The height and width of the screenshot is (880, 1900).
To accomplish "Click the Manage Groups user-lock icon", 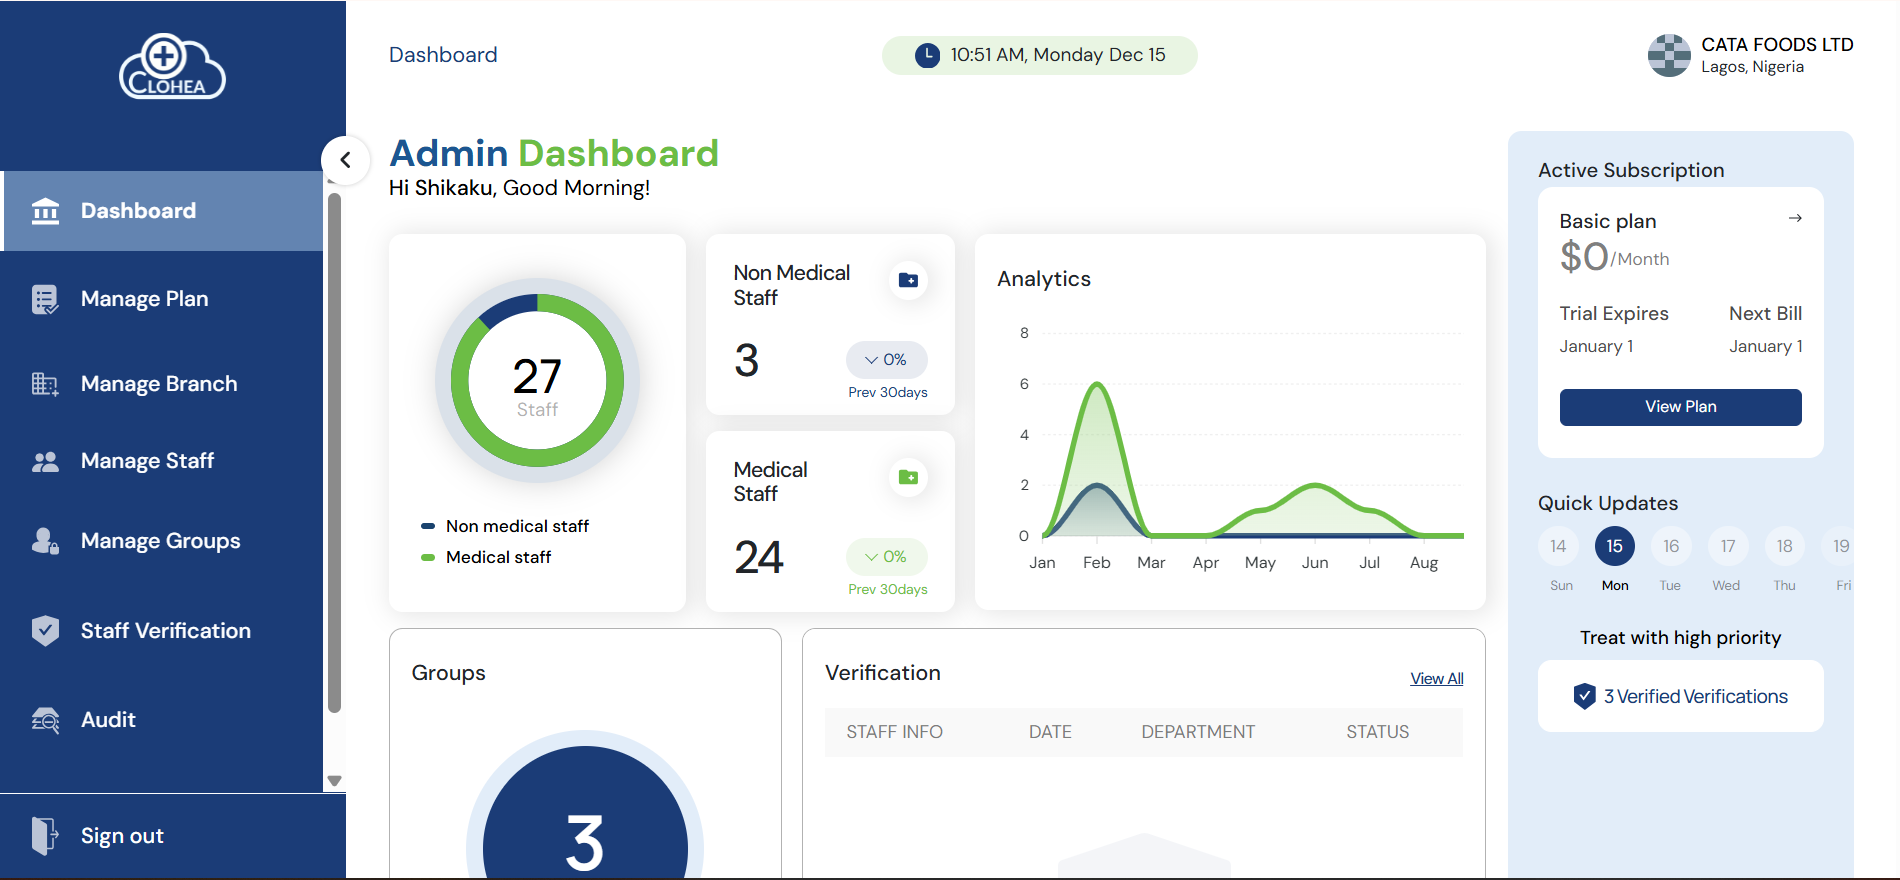I will click(45, 541).
